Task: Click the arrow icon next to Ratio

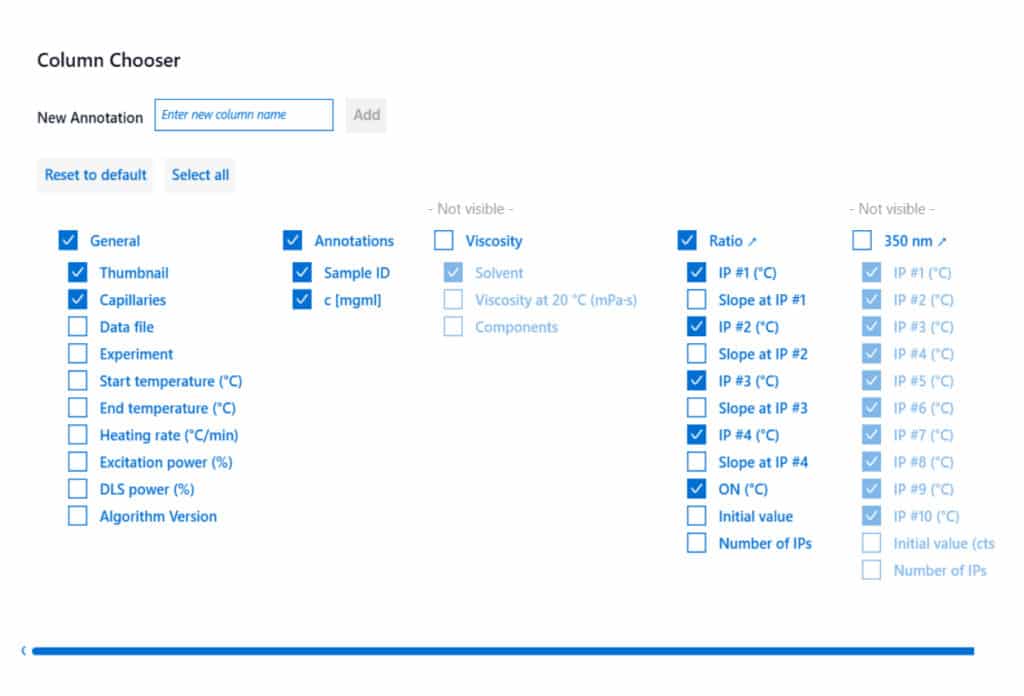Action: pos(753,241)
